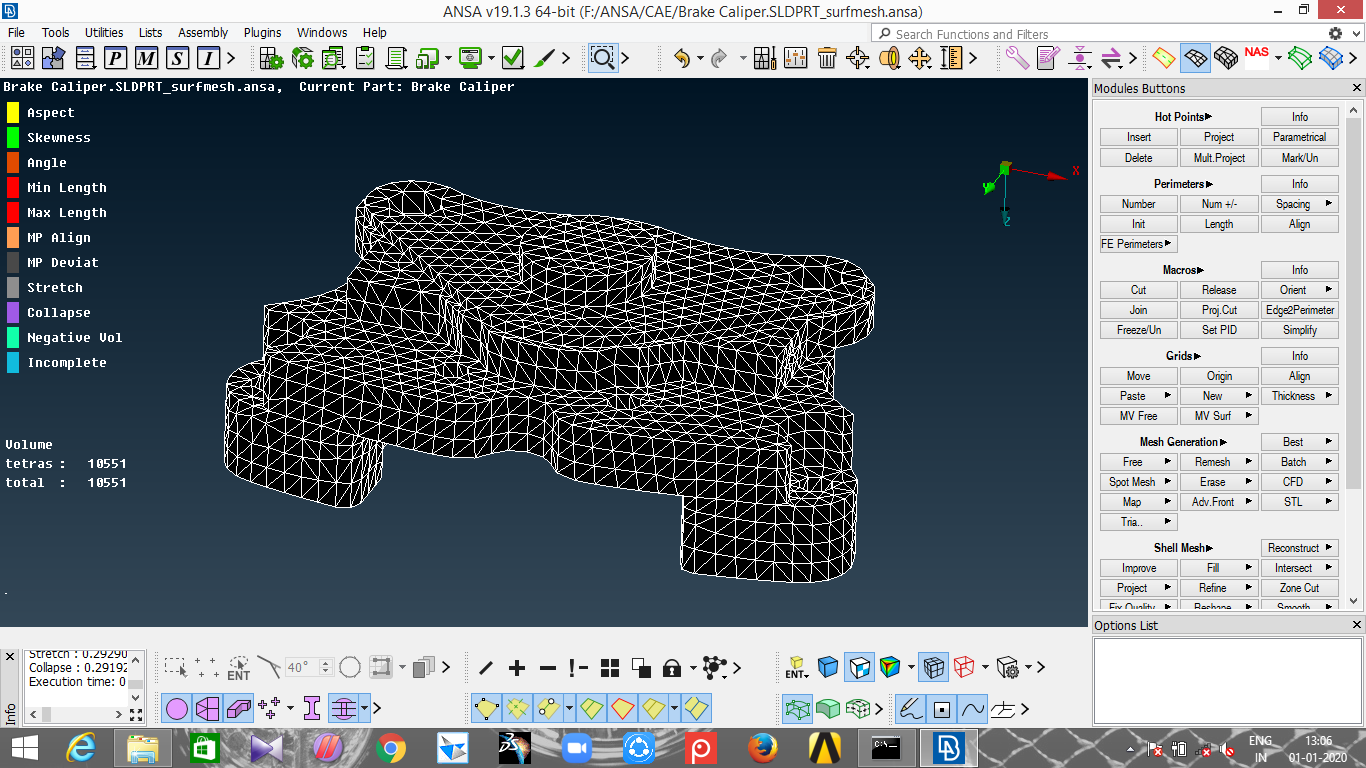Screen dimensions: 1366x768
Task: Expand the Reconstruct shell mesh dropdown
Action: coord(1299,548)
